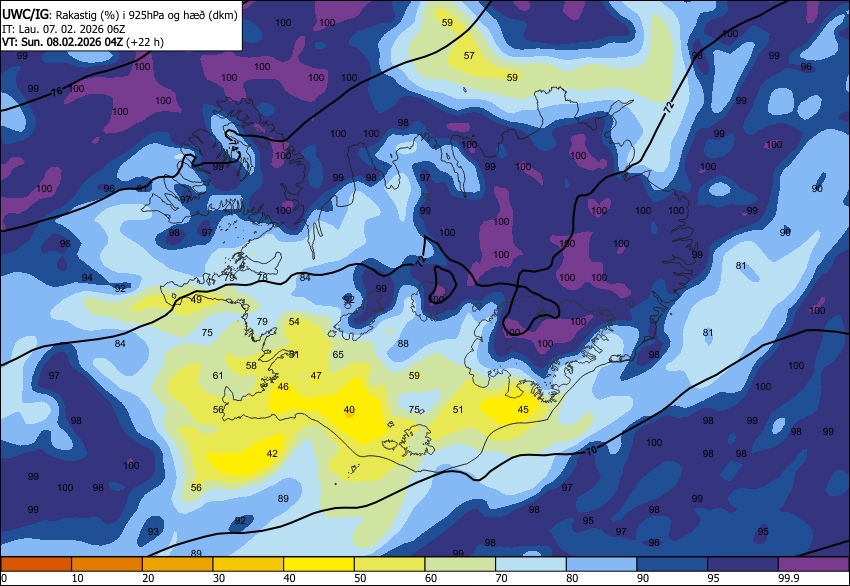Click the humidity value '58' on the map

click(x=251, y=365)
